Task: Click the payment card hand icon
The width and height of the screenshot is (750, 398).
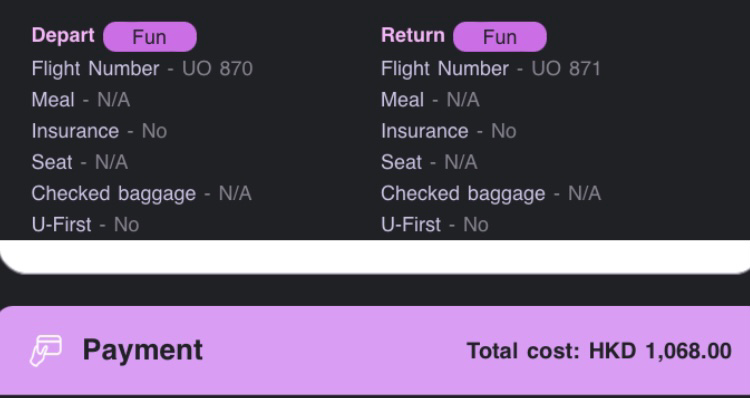Action: click(46, 351)
